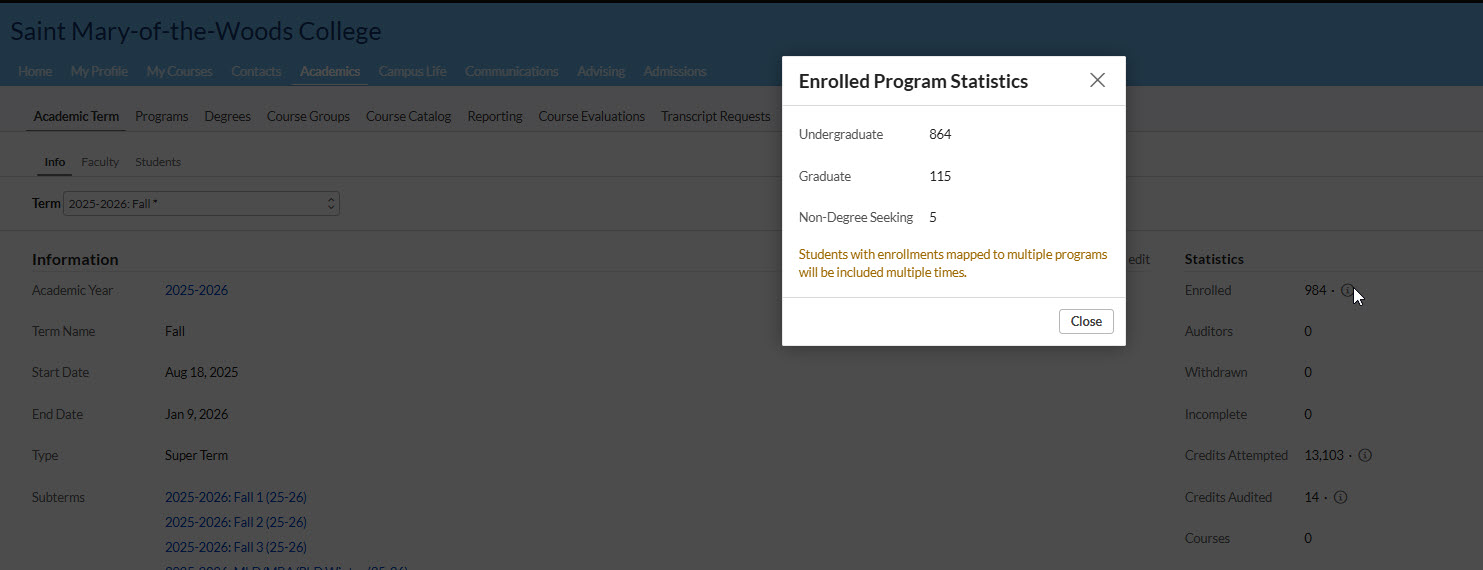Open Admissions from the top navigation
This screenshot has height=570, width=1483.
point(675,71)
